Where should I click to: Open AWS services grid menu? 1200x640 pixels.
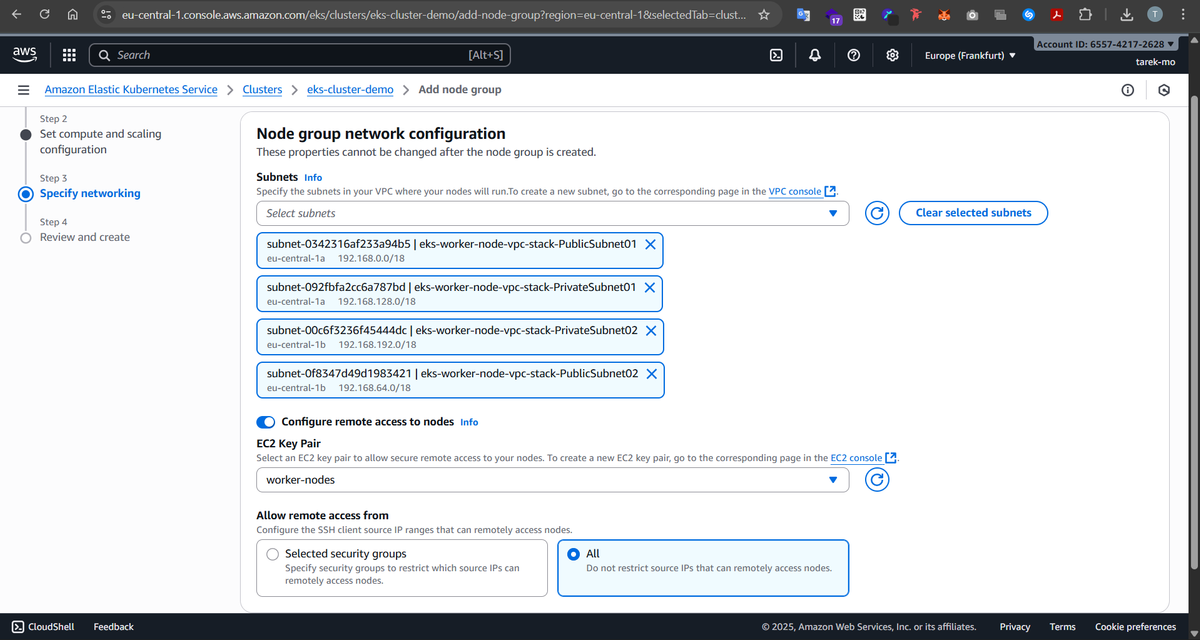coord(69,55)
